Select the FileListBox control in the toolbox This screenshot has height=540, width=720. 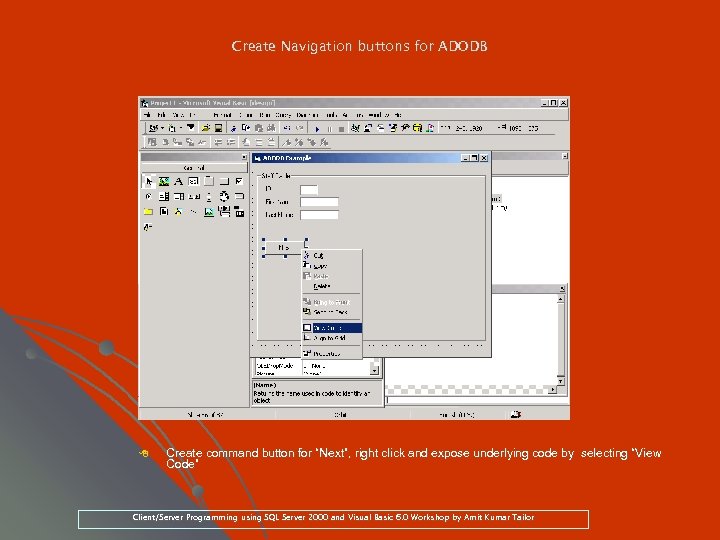point(163,212)
